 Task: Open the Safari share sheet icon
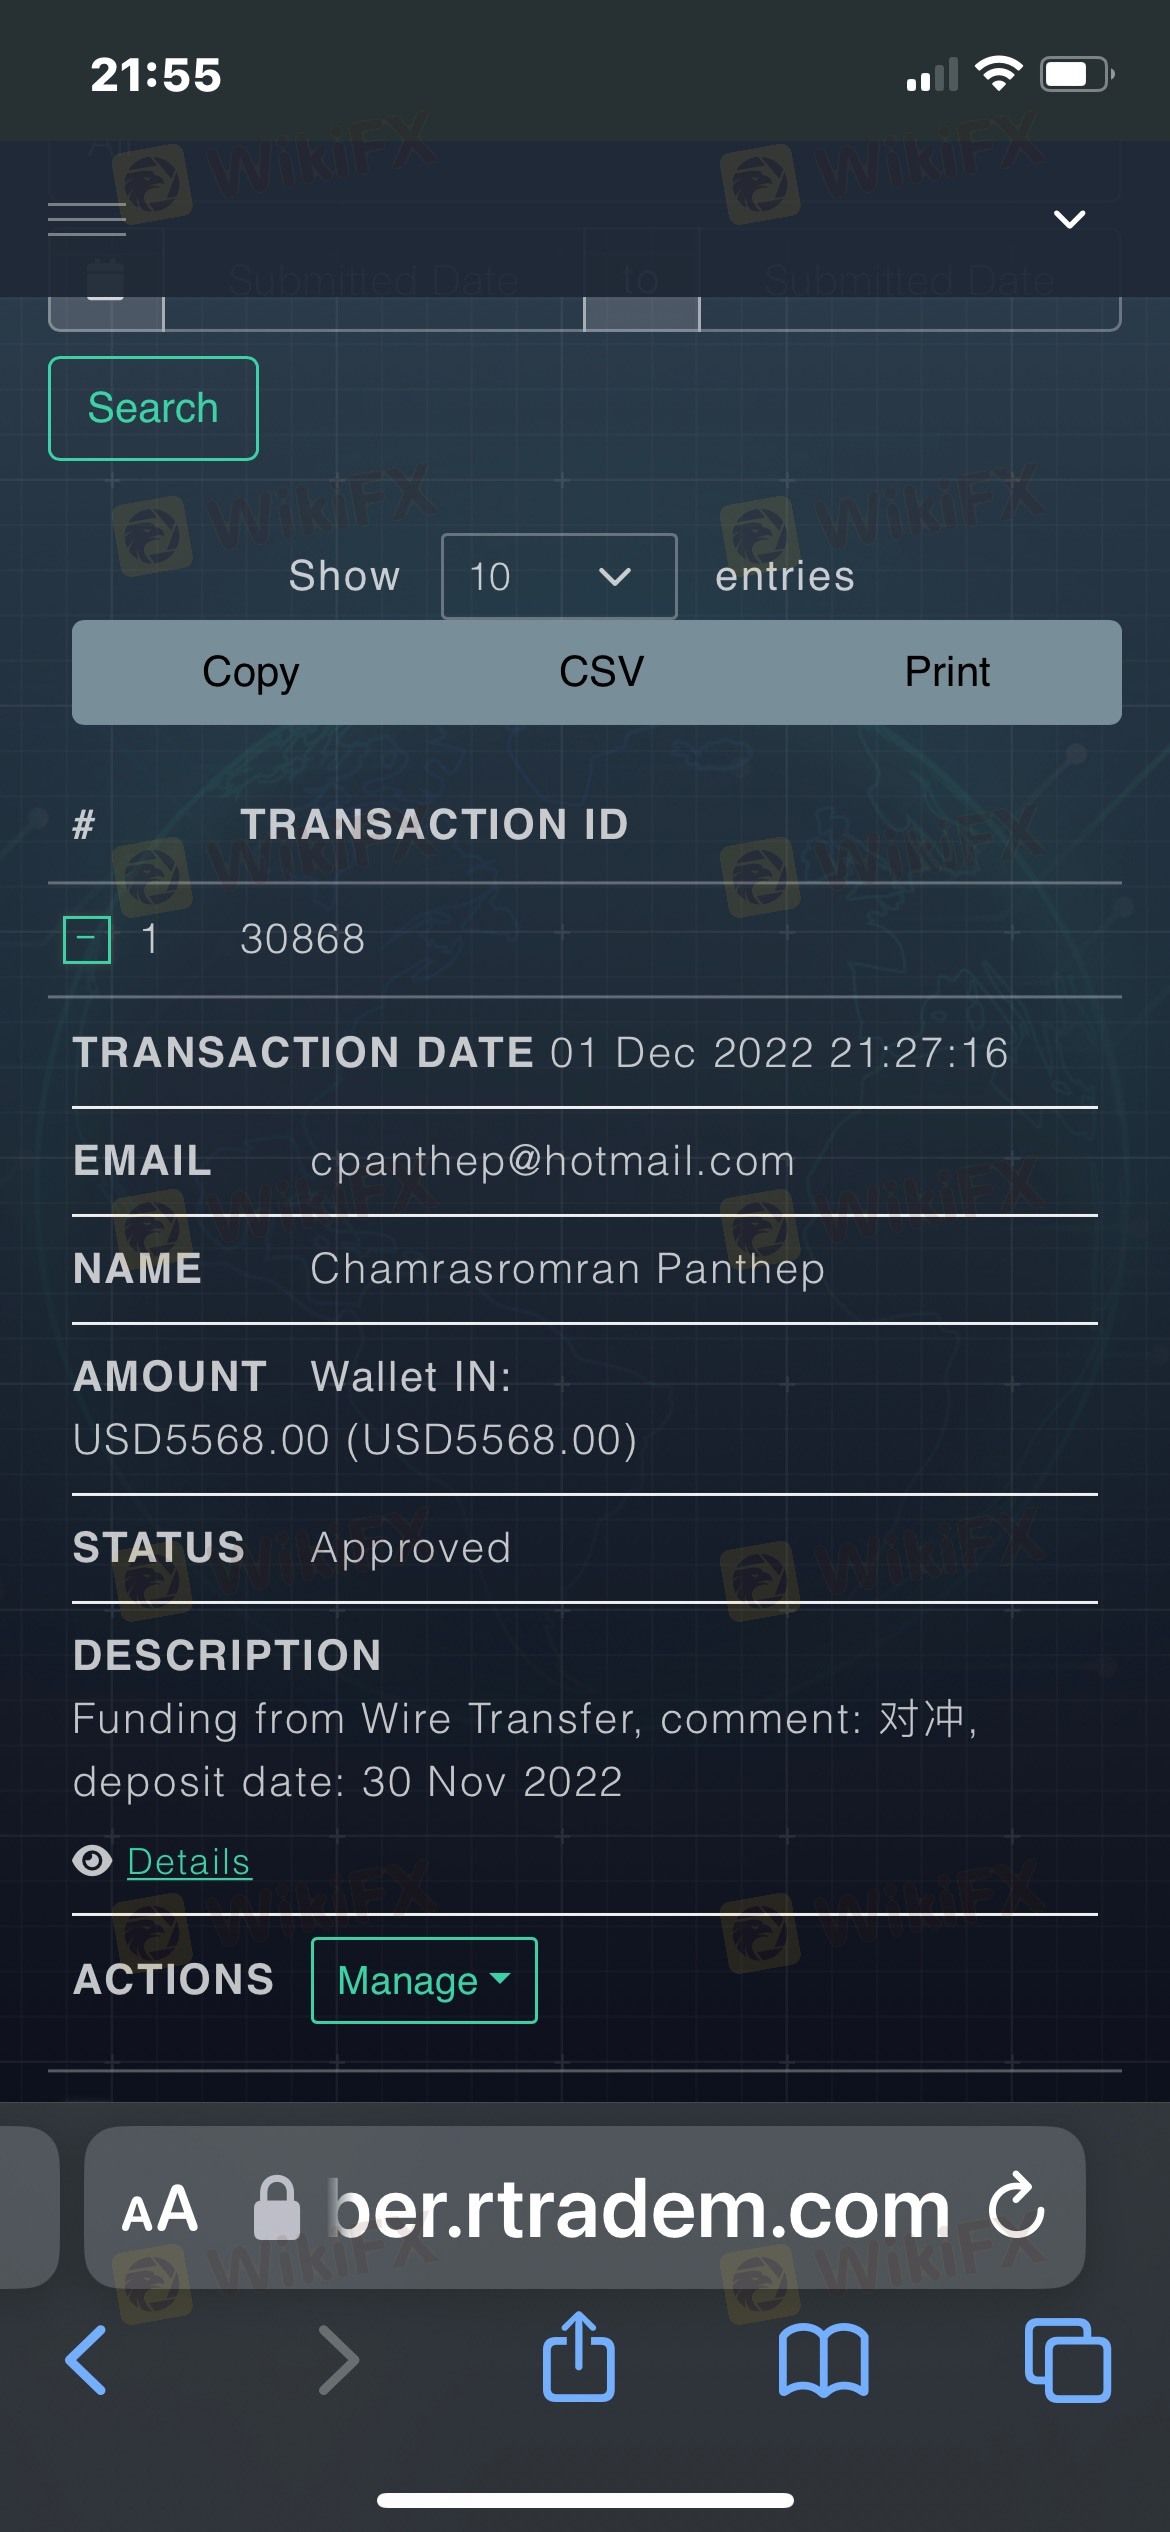pos(579,2356)
